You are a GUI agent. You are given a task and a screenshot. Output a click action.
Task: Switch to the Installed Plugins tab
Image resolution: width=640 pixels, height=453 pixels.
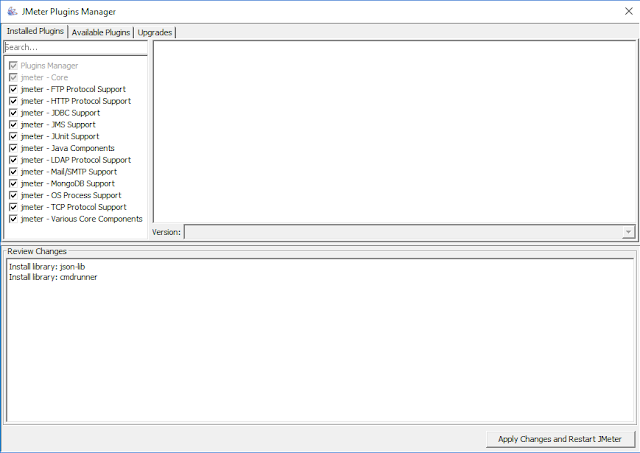point(35,31)
